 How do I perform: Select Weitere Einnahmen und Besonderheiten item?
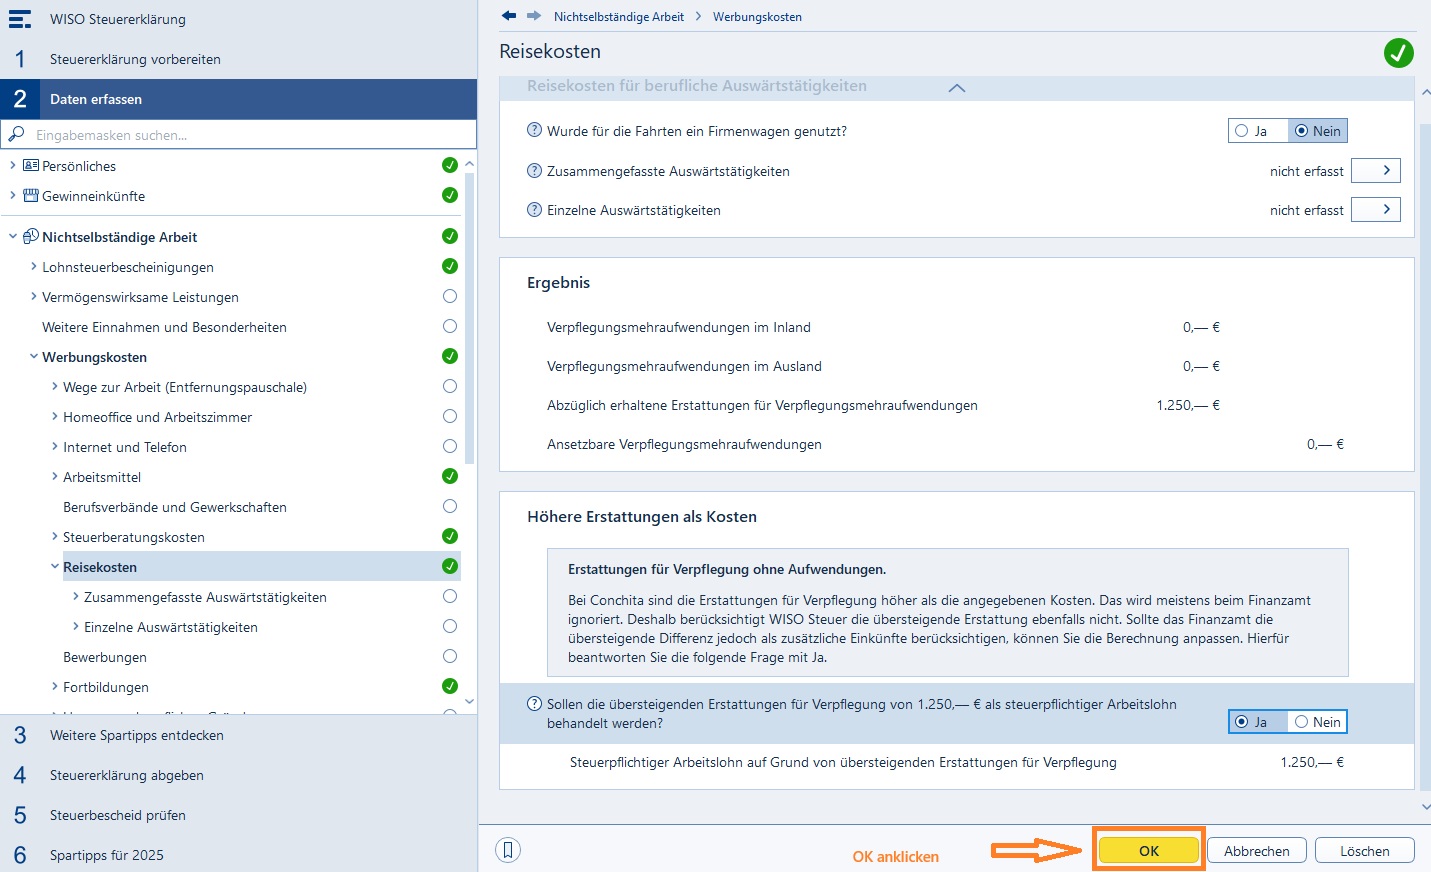(164, 326)
